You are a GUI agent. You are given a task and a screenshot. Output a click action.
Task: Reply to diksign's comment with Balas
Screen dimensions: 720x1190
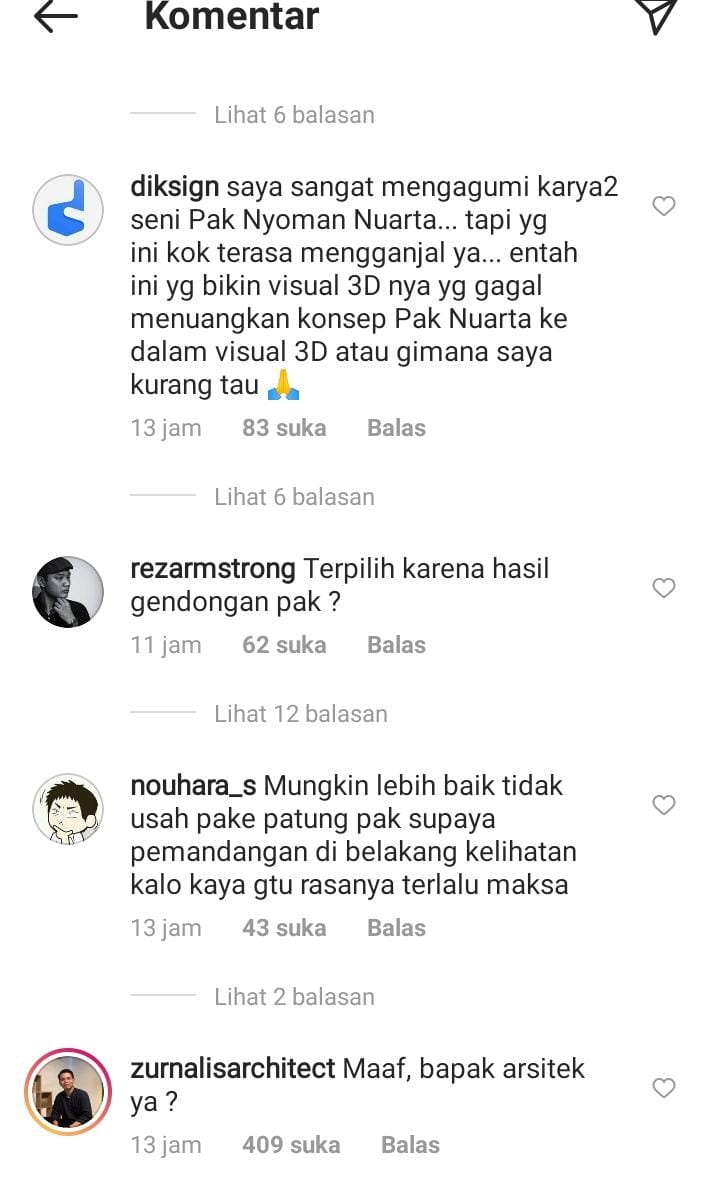tap(396, 428)
